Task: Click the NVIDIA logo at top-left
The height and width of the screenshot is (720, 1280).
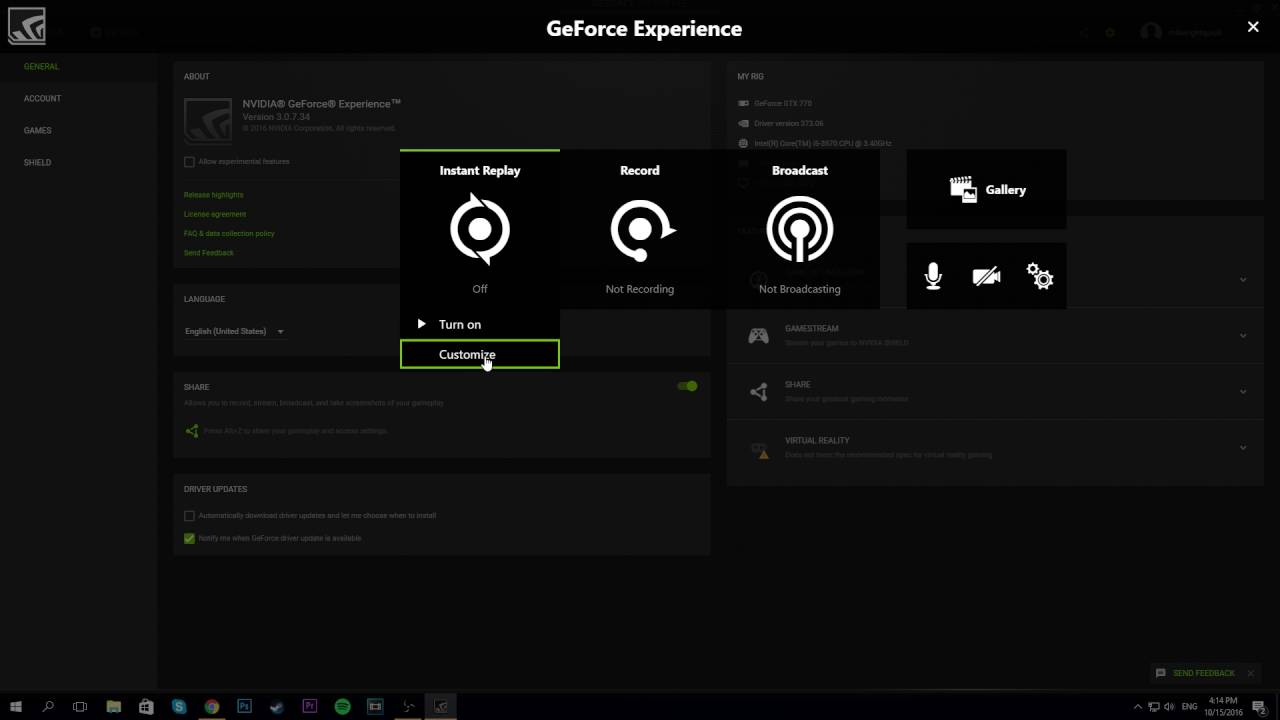Action: click(x=26, y=27)
